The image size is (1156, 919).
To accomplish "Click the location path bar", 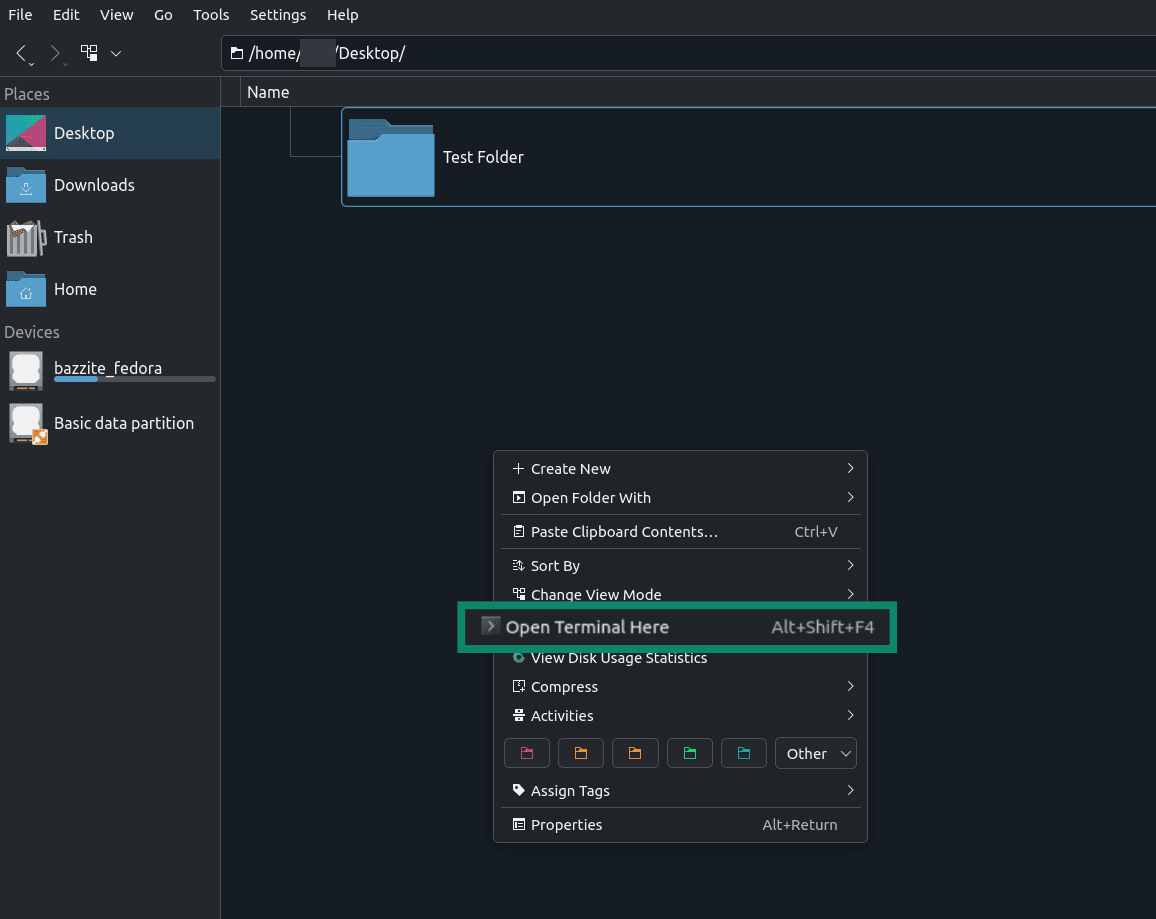I will 689,53.
